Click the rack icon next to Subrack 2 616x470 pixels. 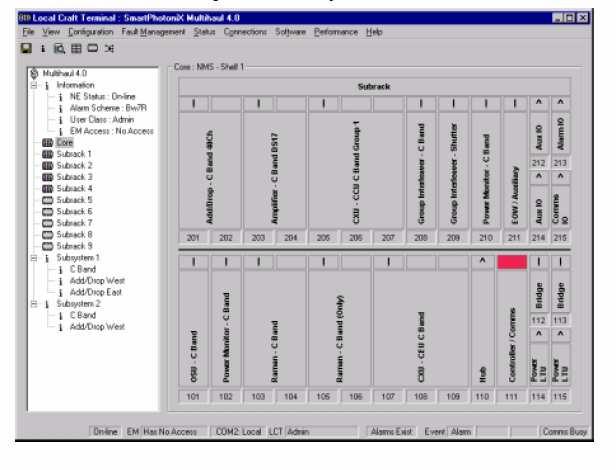pos(48,166)
